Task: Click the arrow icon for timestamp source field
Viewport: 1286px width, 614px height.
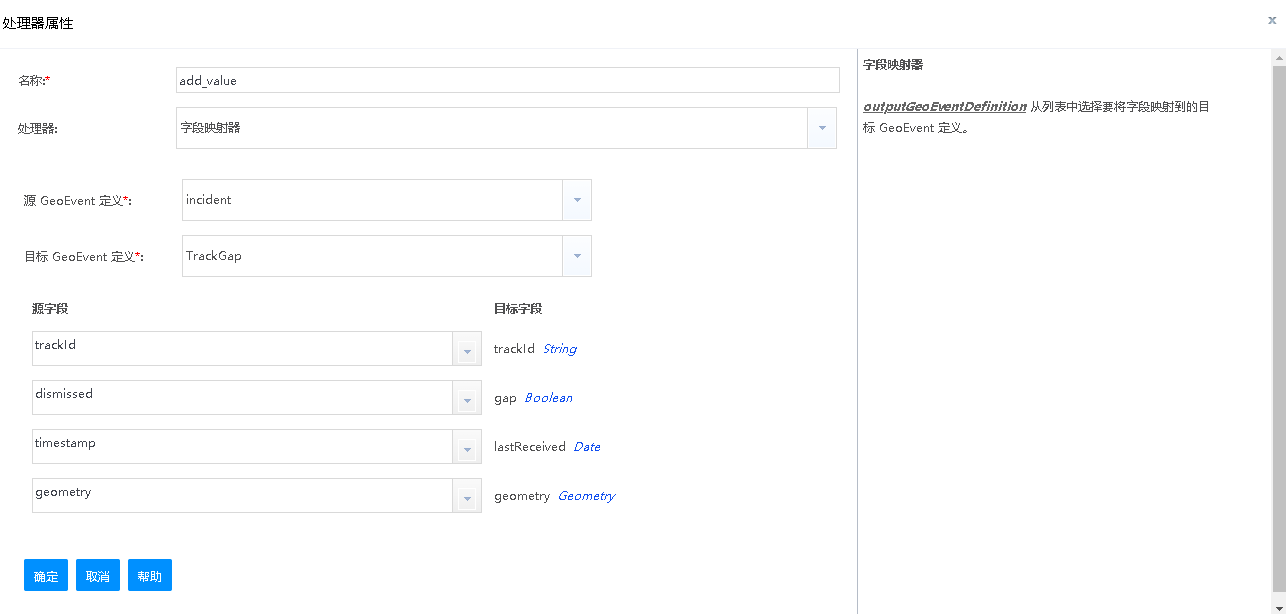Action: (467, 448)
